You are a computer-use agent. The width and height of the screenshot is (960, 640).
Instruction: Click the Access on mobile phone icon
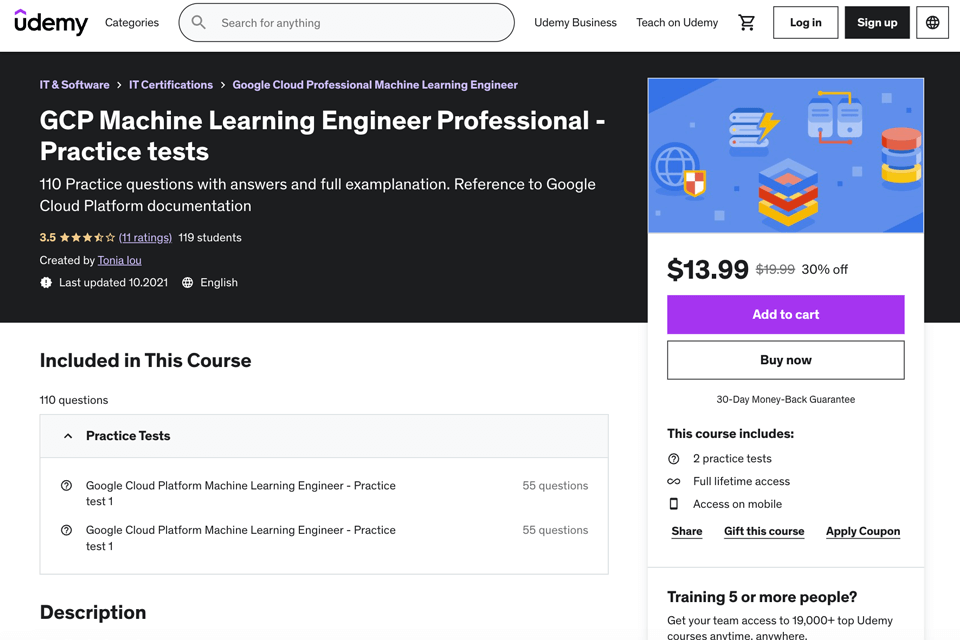[x=673, y=504]
